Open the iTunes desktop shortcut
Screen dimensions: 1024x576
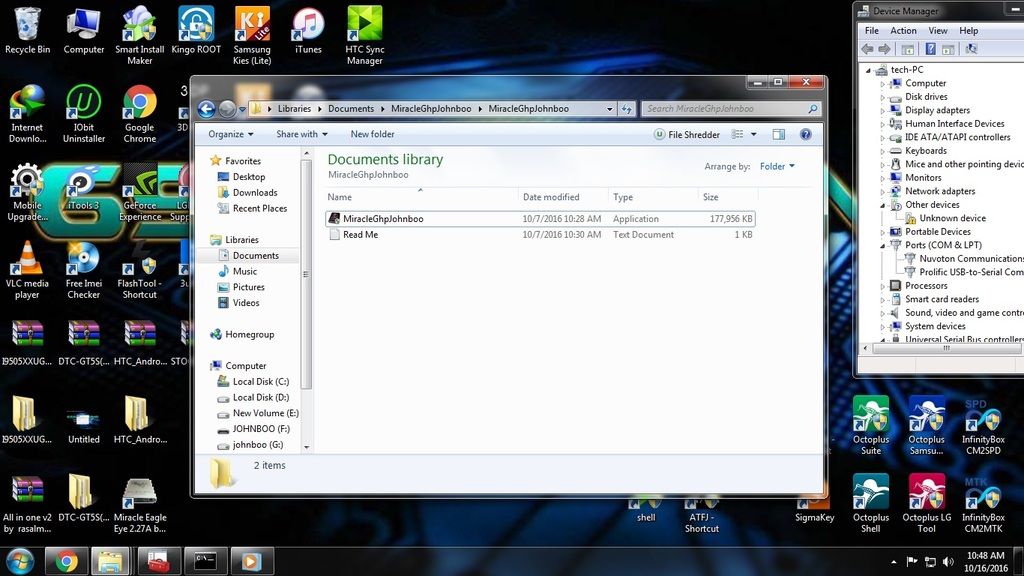tap(308, 26)
